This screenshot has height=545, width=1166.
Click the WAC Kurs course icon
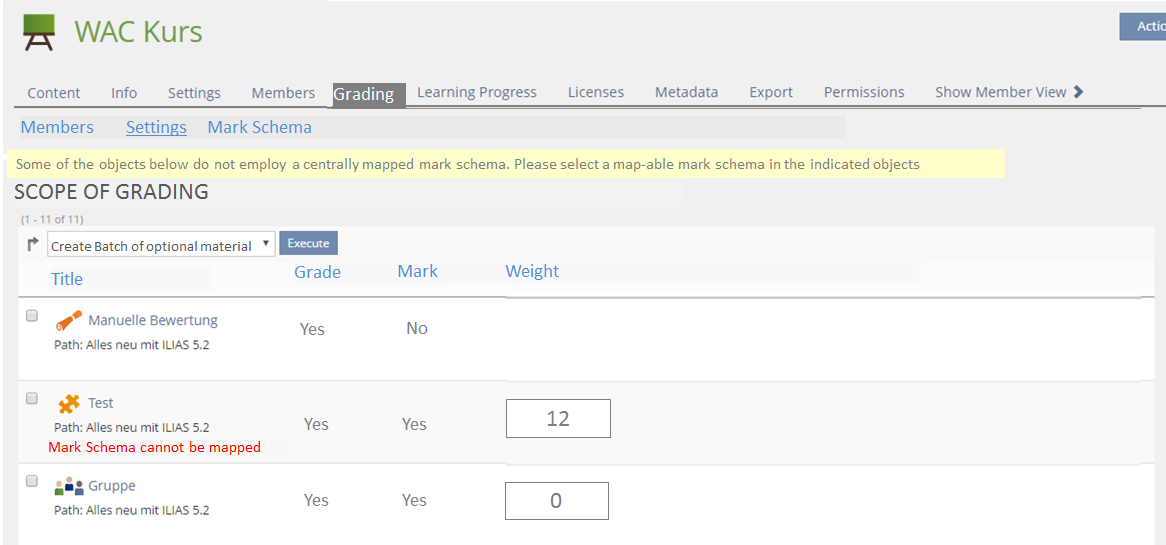pos(38,32)
